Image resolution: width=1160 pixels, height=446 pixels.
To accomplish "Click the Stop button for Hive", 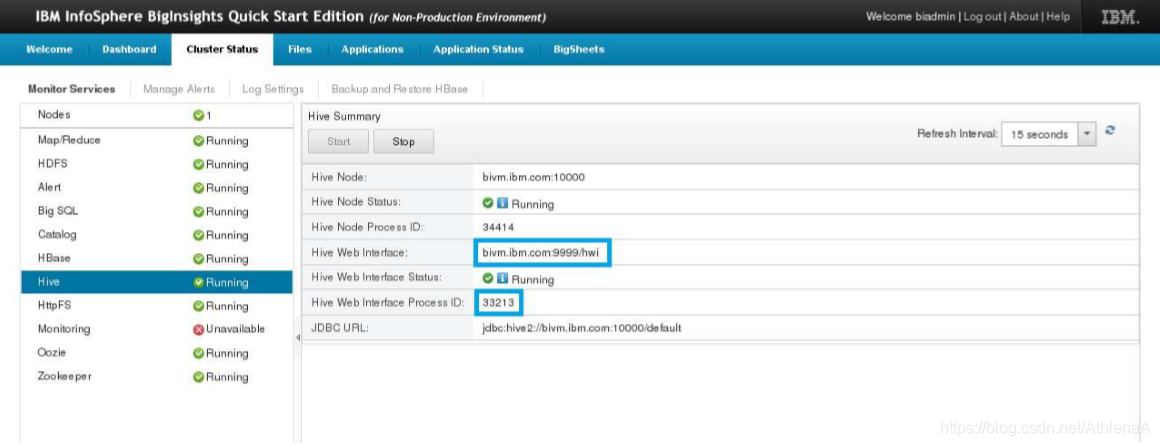I will pos(403,141).
